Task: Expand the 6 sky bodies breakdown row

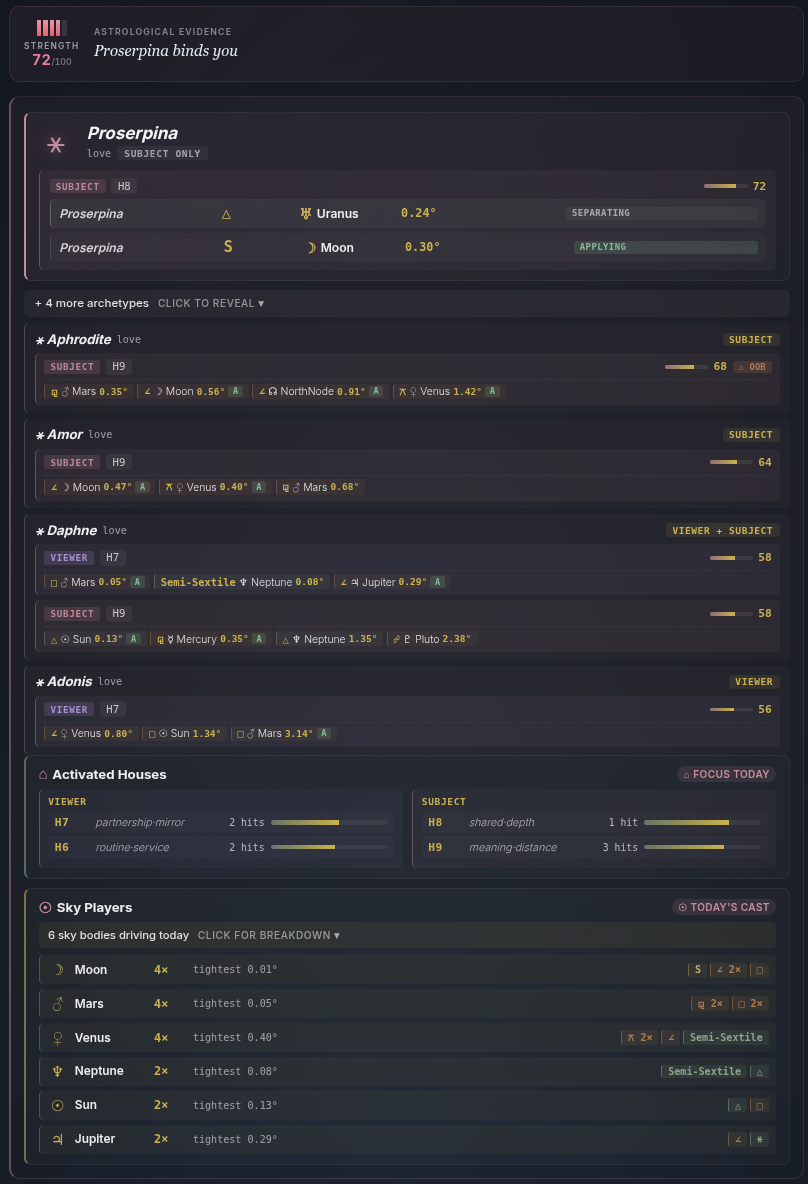Action: [407, 935]
